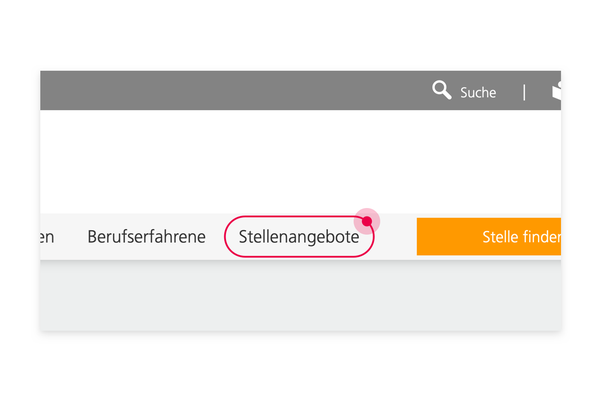The width and height of the screenshot is (600, 400).
Task: Click the thin vertical divider after Suche
Action: pyautogui.click(x=524, y=93)
